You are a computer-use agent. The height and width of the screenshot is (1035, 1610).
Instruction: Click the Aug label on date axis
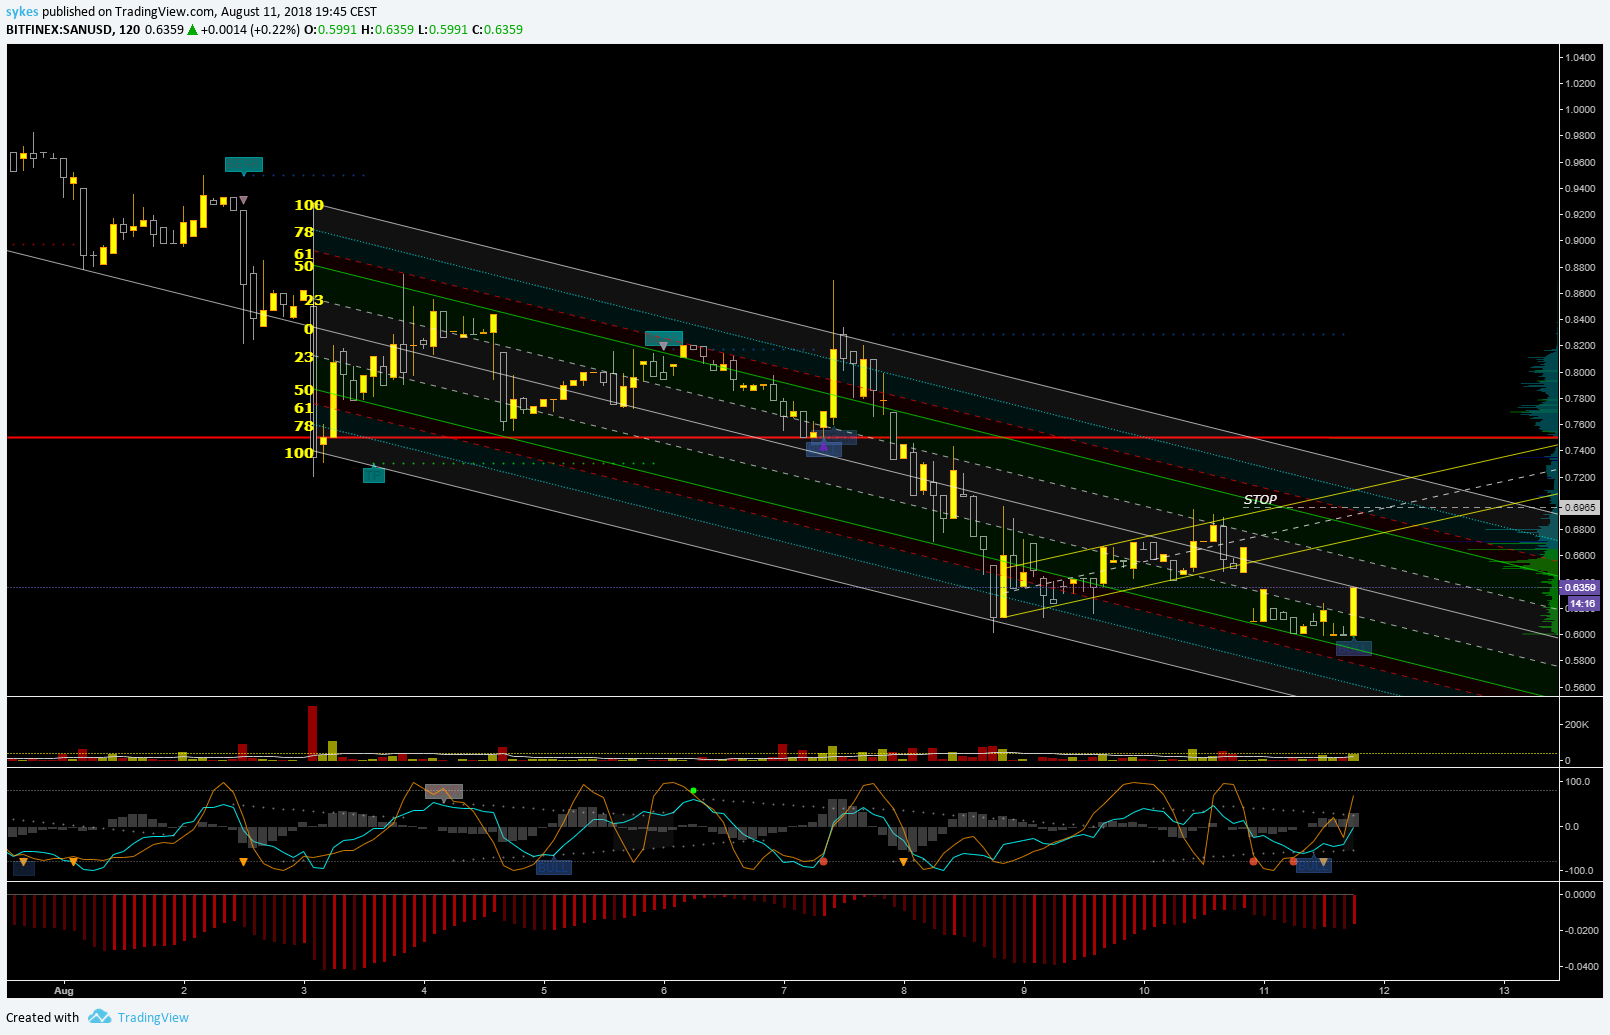[x=64, y=991]
